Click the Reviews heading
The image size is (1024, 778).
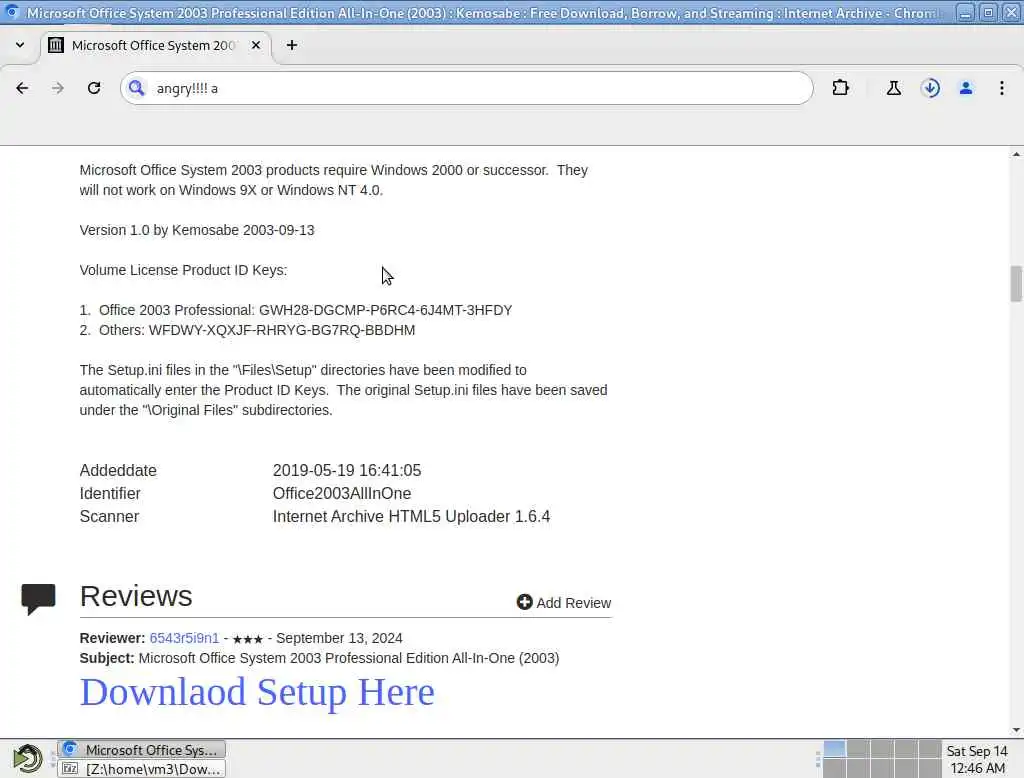coord(136,596)
